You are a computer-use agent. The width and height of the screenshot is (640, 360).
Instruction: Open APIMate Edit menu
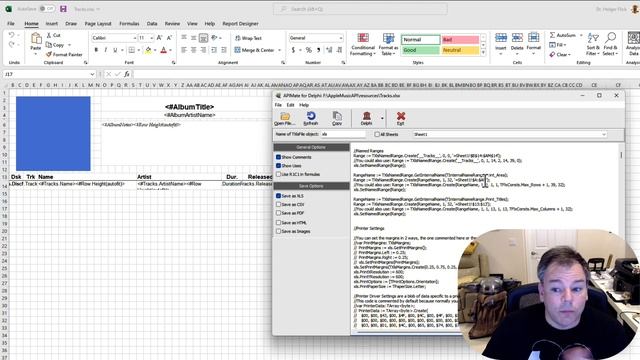(x=290, y=105)
